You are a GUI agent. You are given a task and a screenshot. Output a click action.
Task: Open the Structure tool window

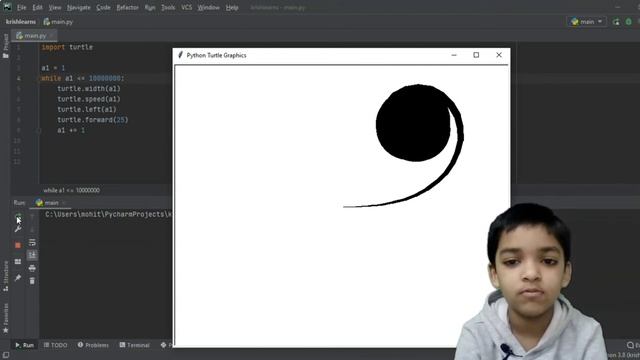click(x=6, y=276)
